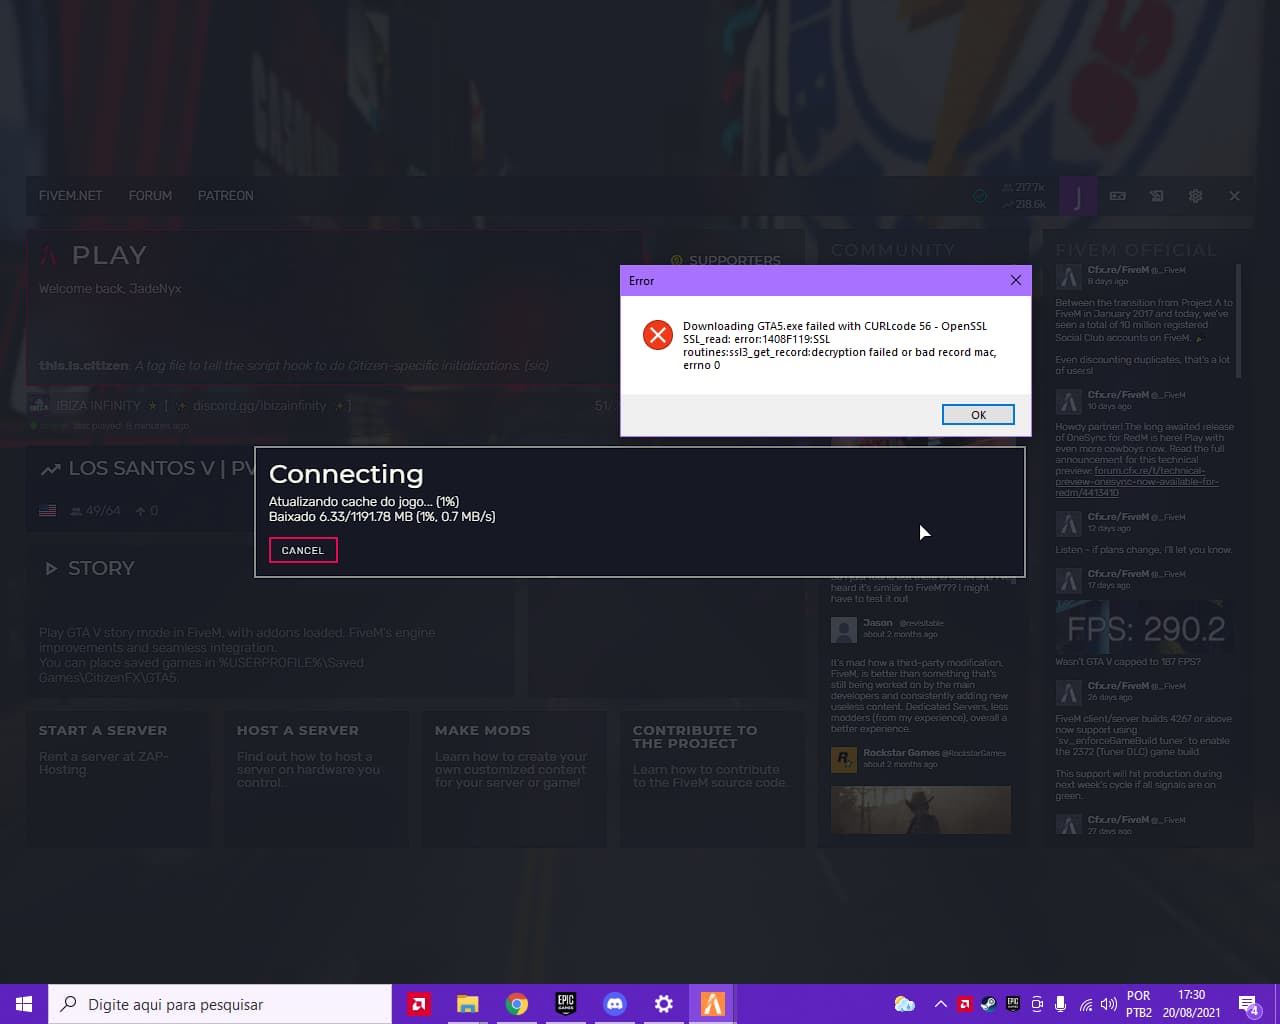The width and height of the screenshot is (1280, 1024).
Task: Open FiveM settings gear icon
Action: pyautogui.click(x=1195, y=196)
